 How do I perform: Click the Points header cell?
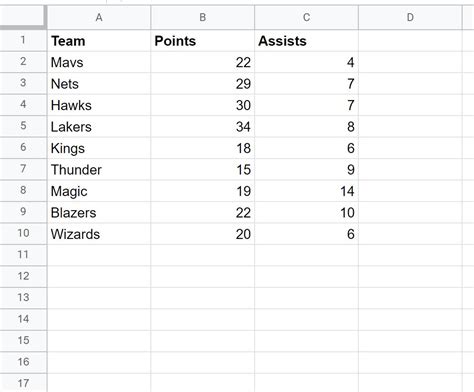click(x=203, y=41)
